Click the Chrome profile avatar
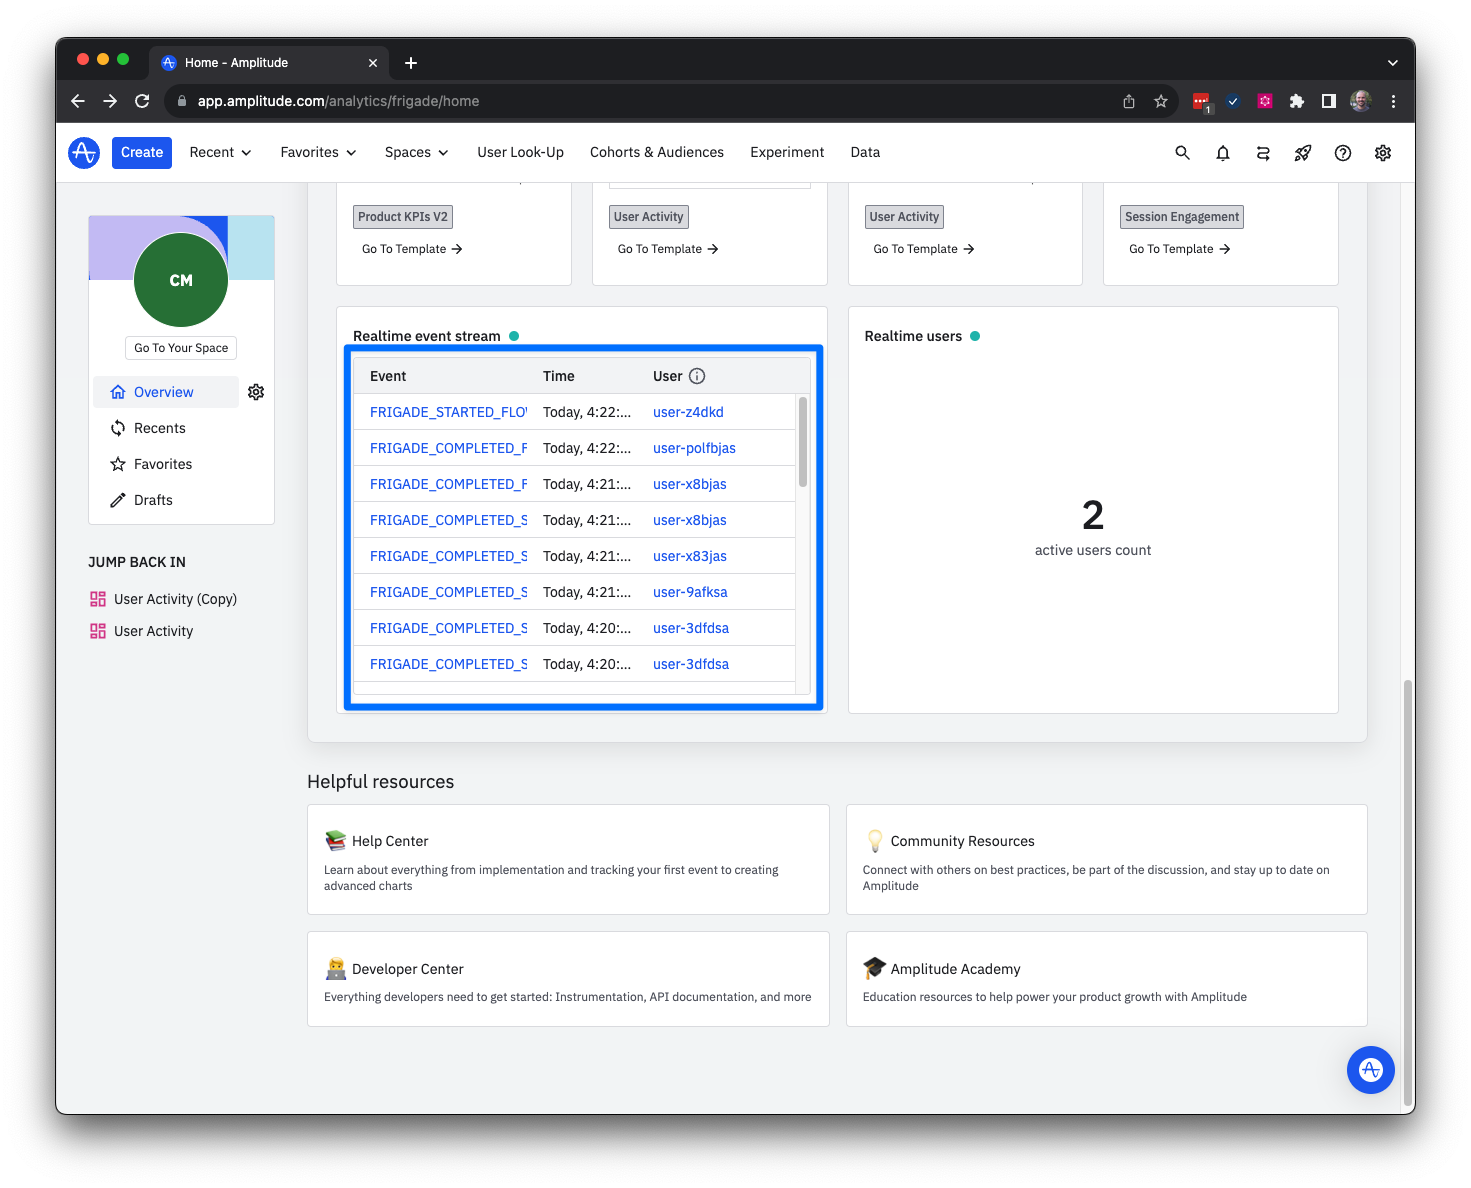1471x1188 pixels. pos(1361,101)
